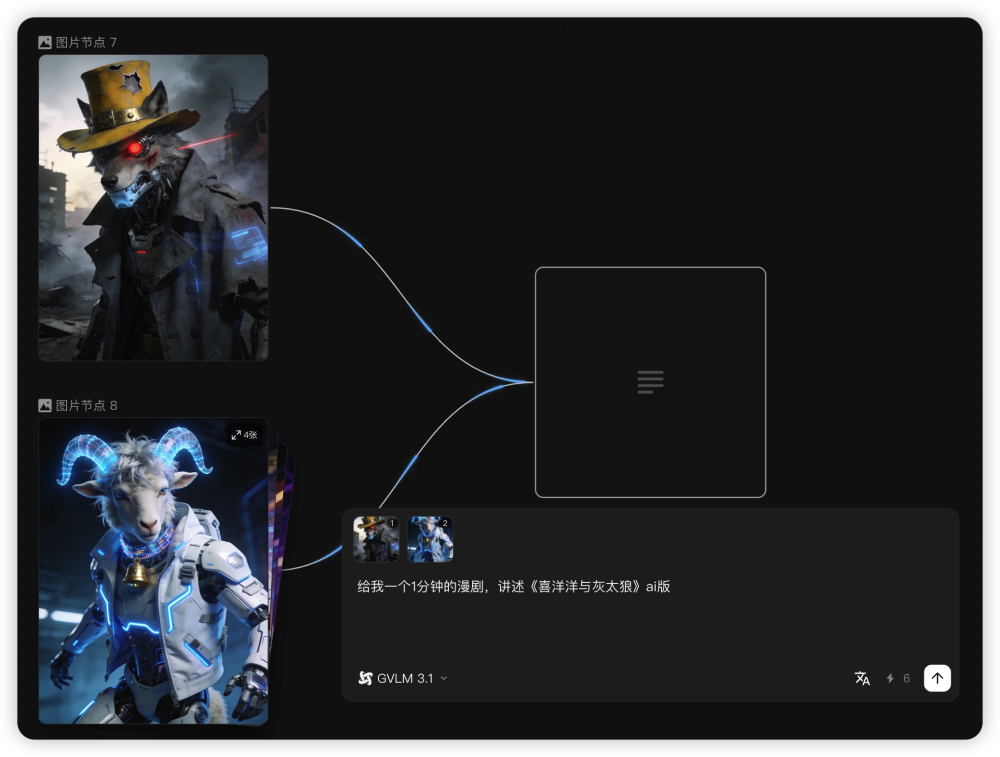Screen dimensions: 1000x757
Task: Click the cyber wolf image in node 7
Action: [153, 207]
